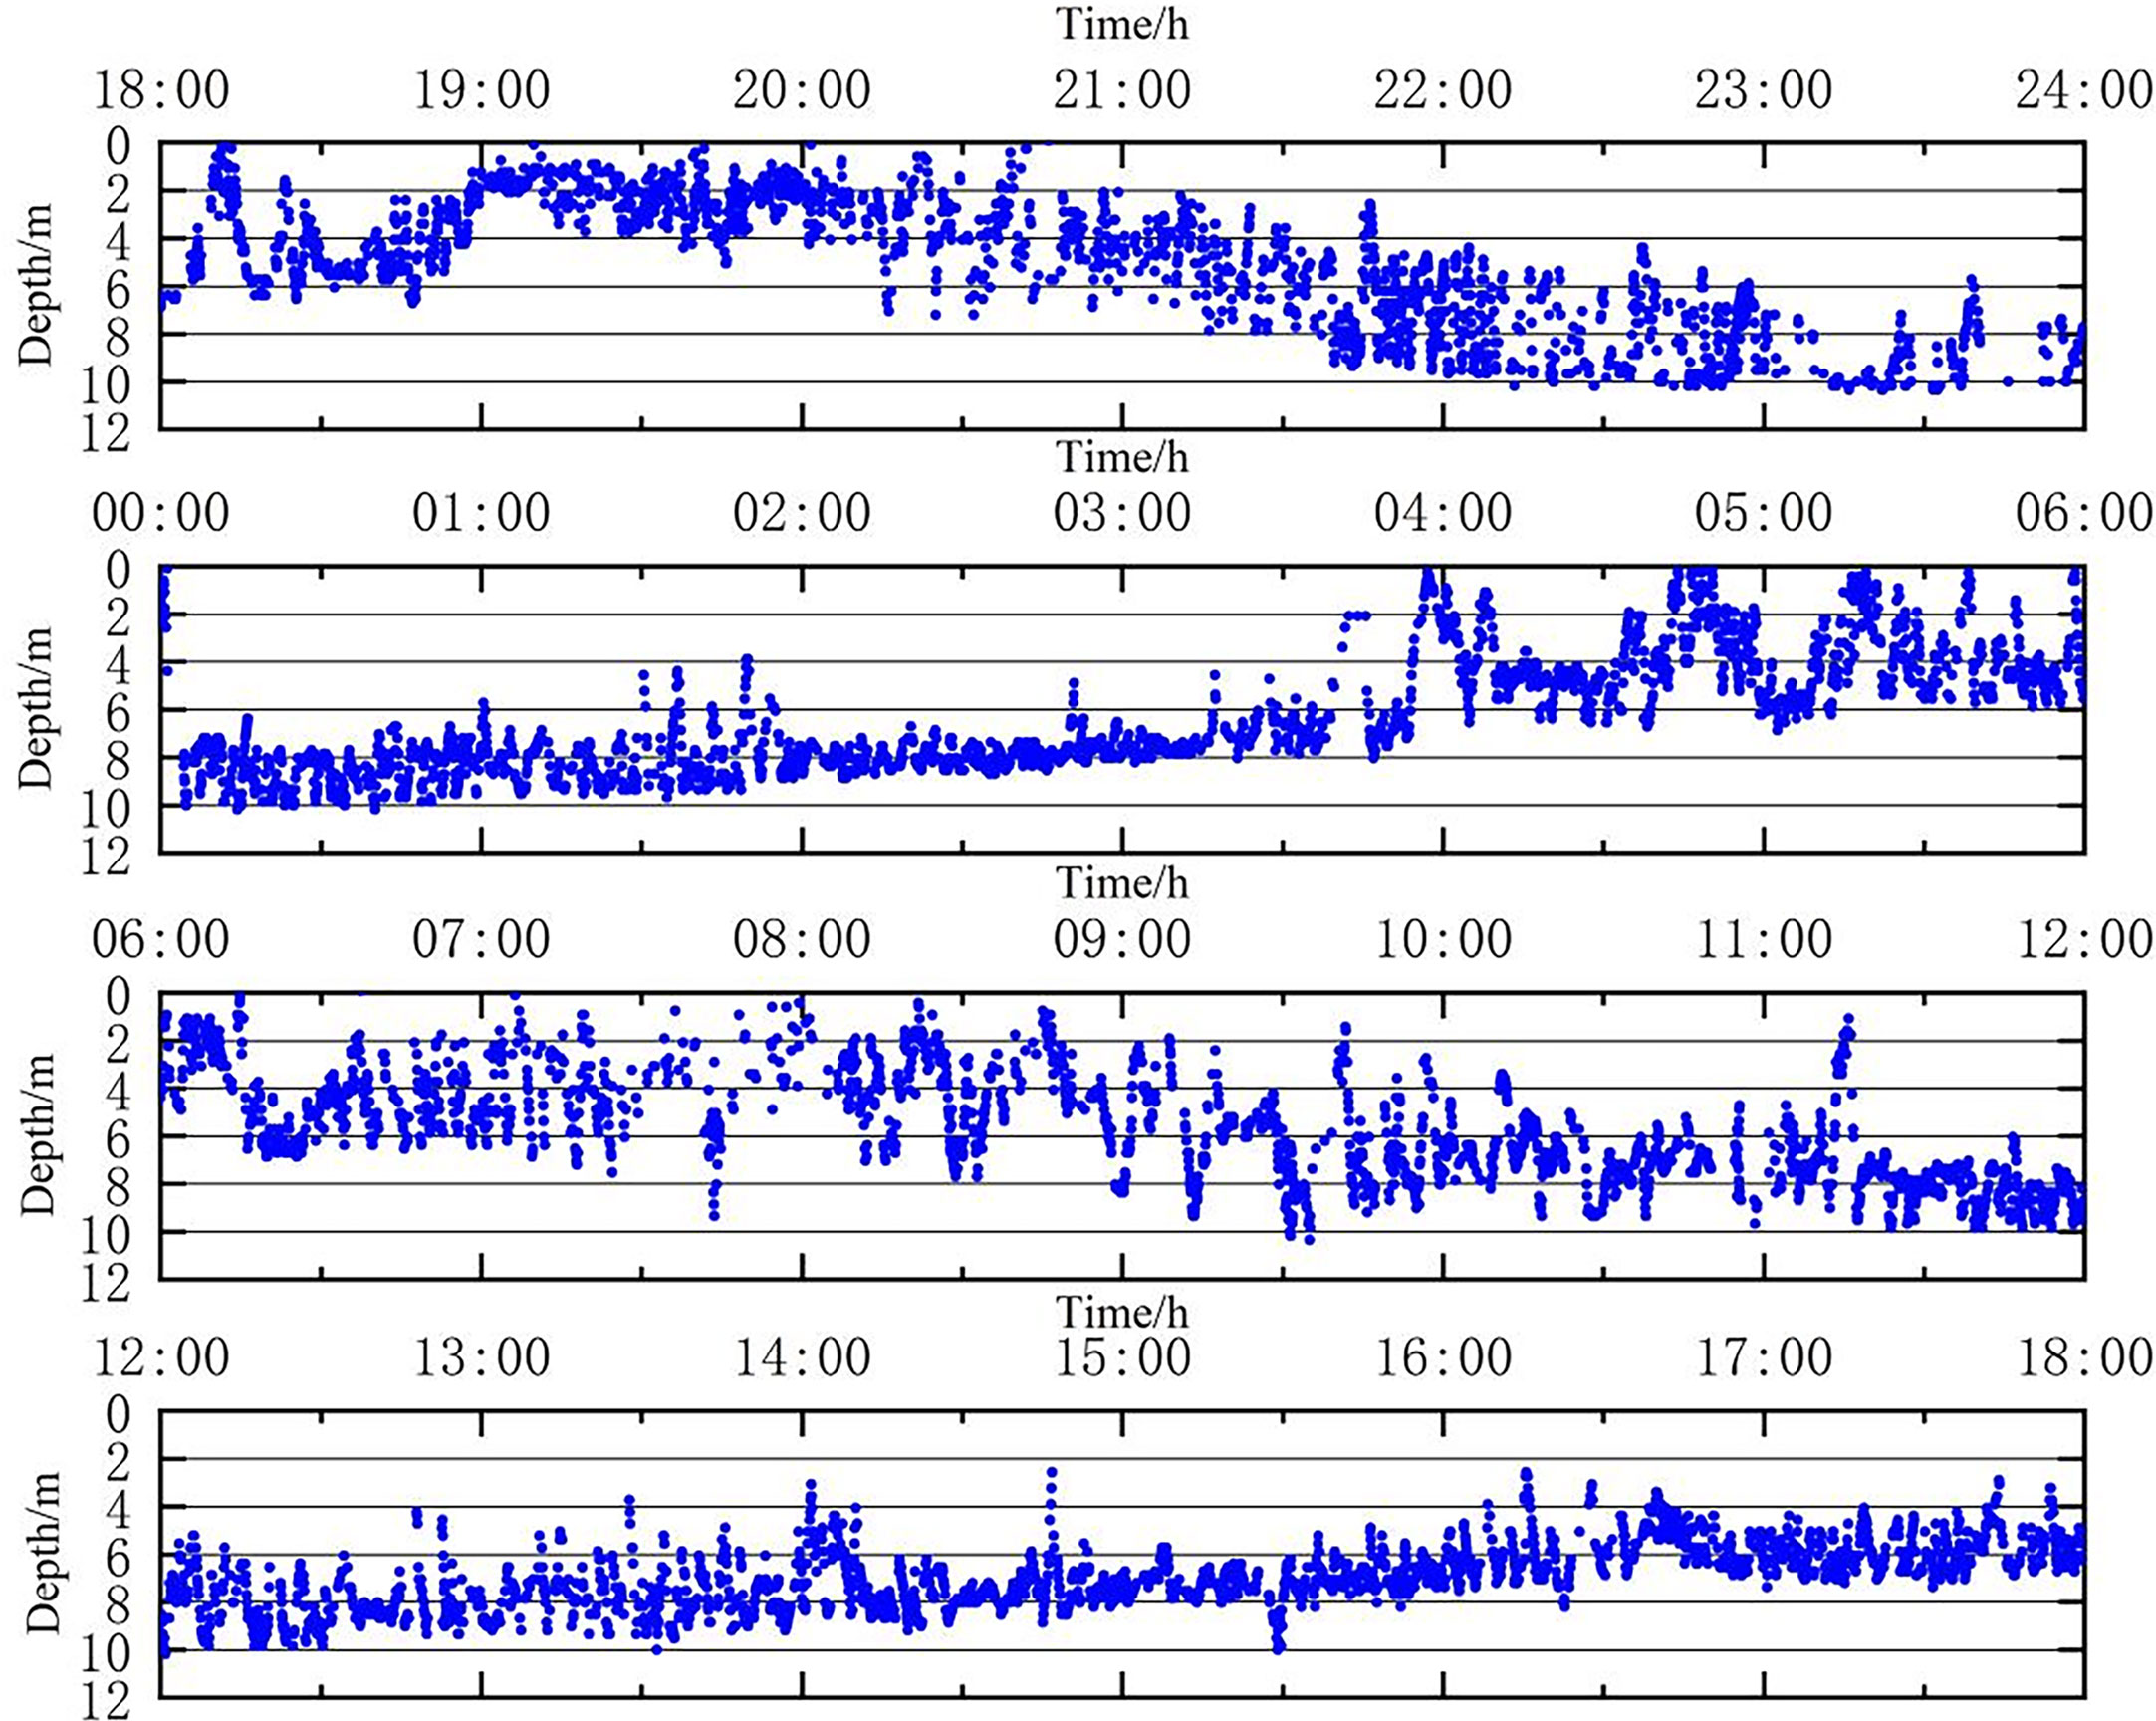Click the 11:00 time label
Viewport: 2156px width, 1721px height.
(x=1764, y=940)
